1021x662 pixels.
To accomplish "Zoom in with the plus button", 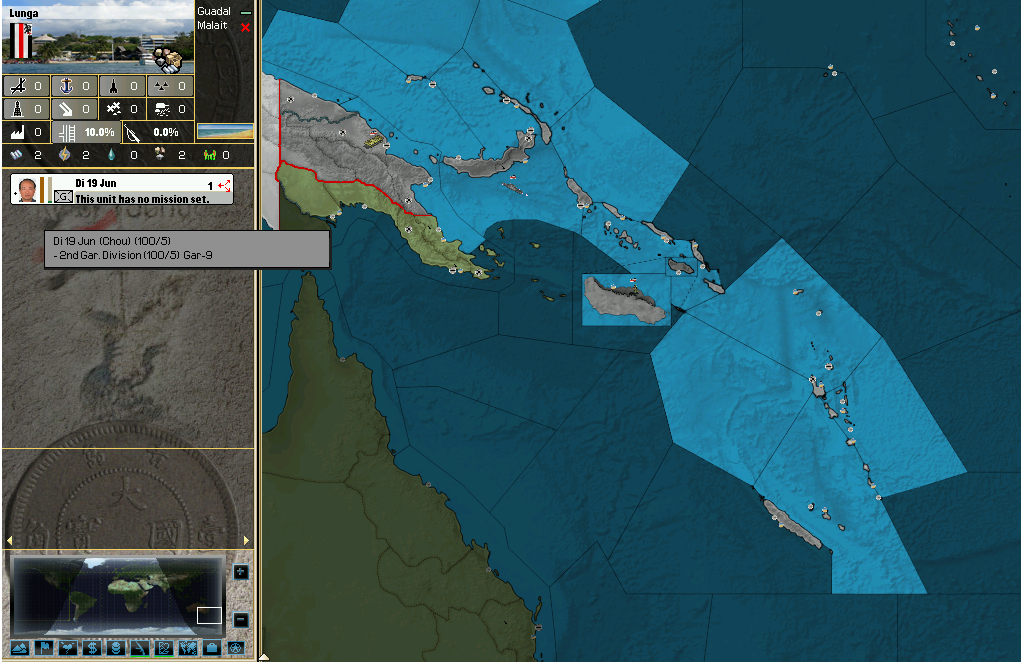I will (x=240, y=572).
